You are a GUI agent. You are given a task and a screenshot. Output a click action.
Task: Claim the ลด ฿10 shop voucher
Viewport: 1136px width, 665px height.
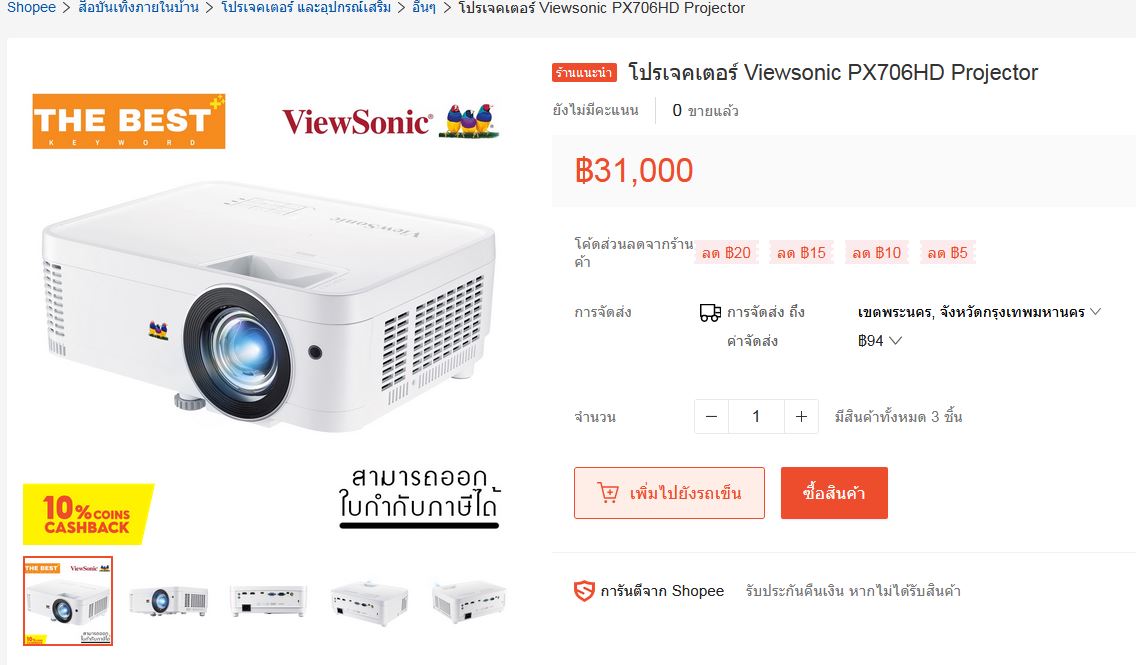coord(877,253)
